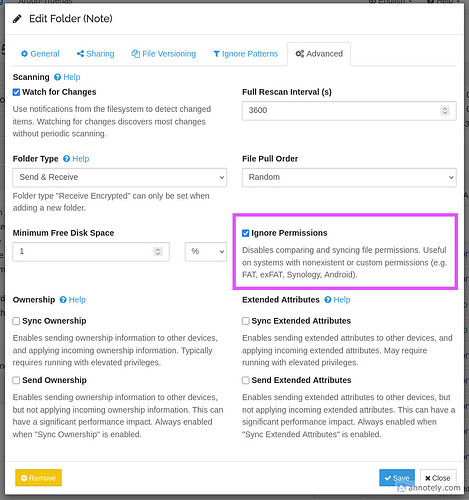
Task: Click the Full Rescan Interval stepper arrows
Action: (x=445, y=111)
